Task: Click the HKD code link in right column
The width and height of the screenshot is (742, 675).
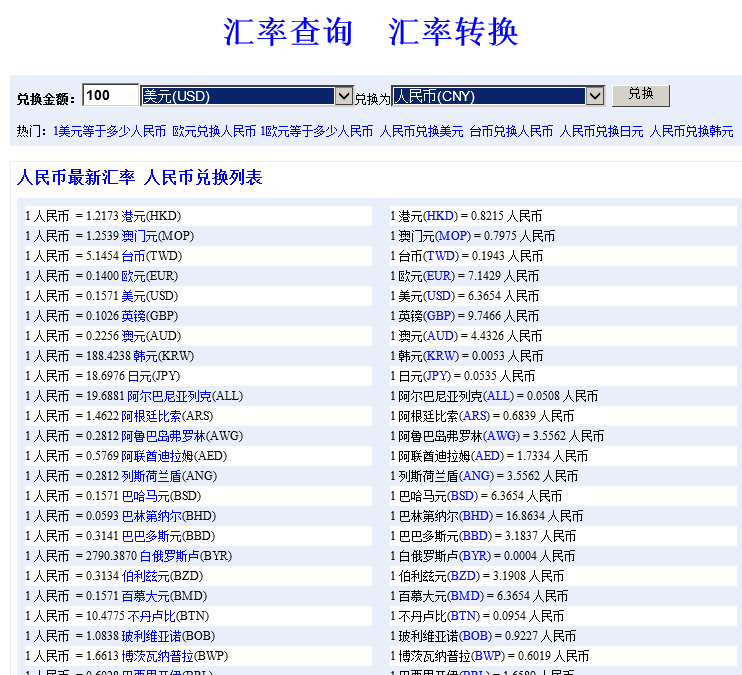Action: coord(440,216)
